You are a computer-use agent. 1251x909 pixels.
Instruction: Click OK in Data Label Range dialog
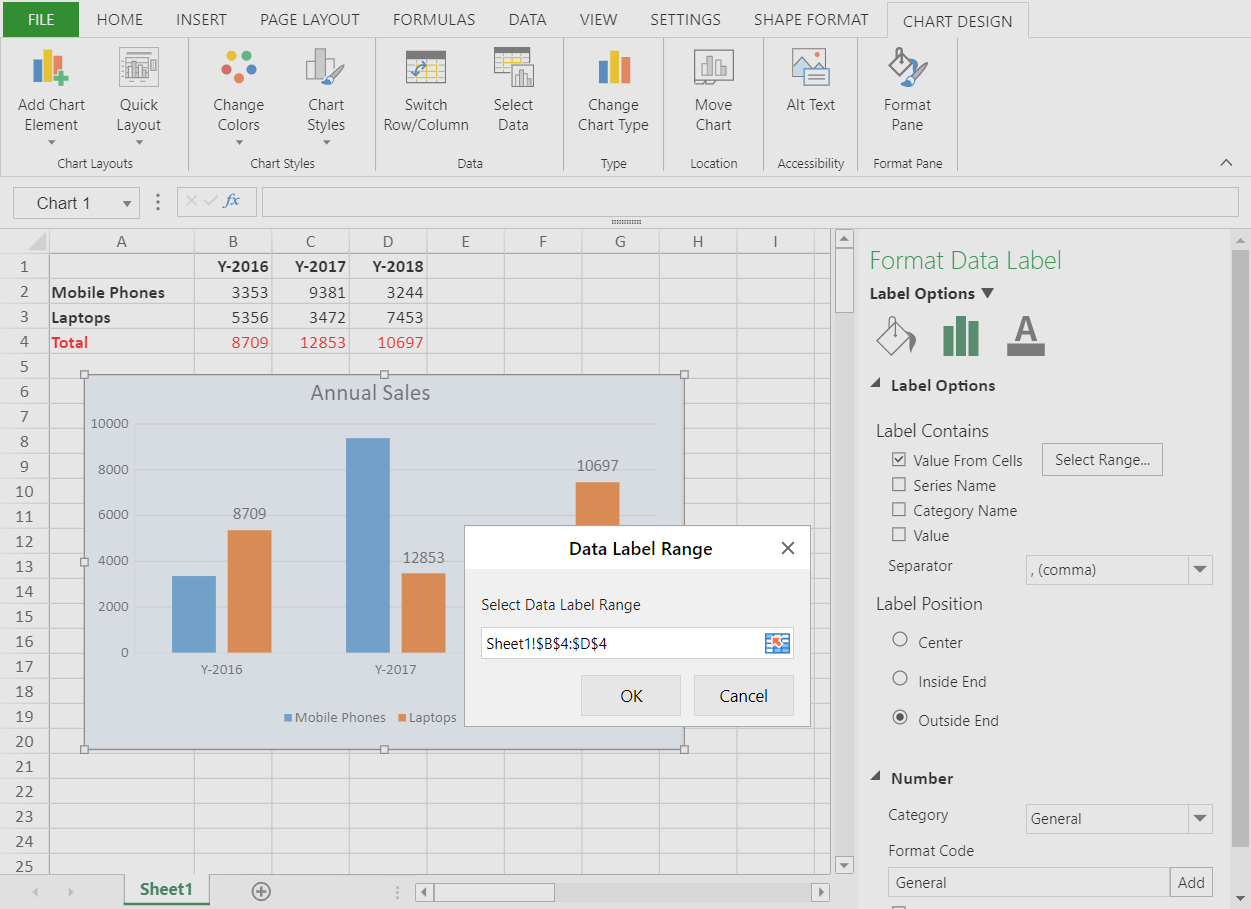point(631,696)
